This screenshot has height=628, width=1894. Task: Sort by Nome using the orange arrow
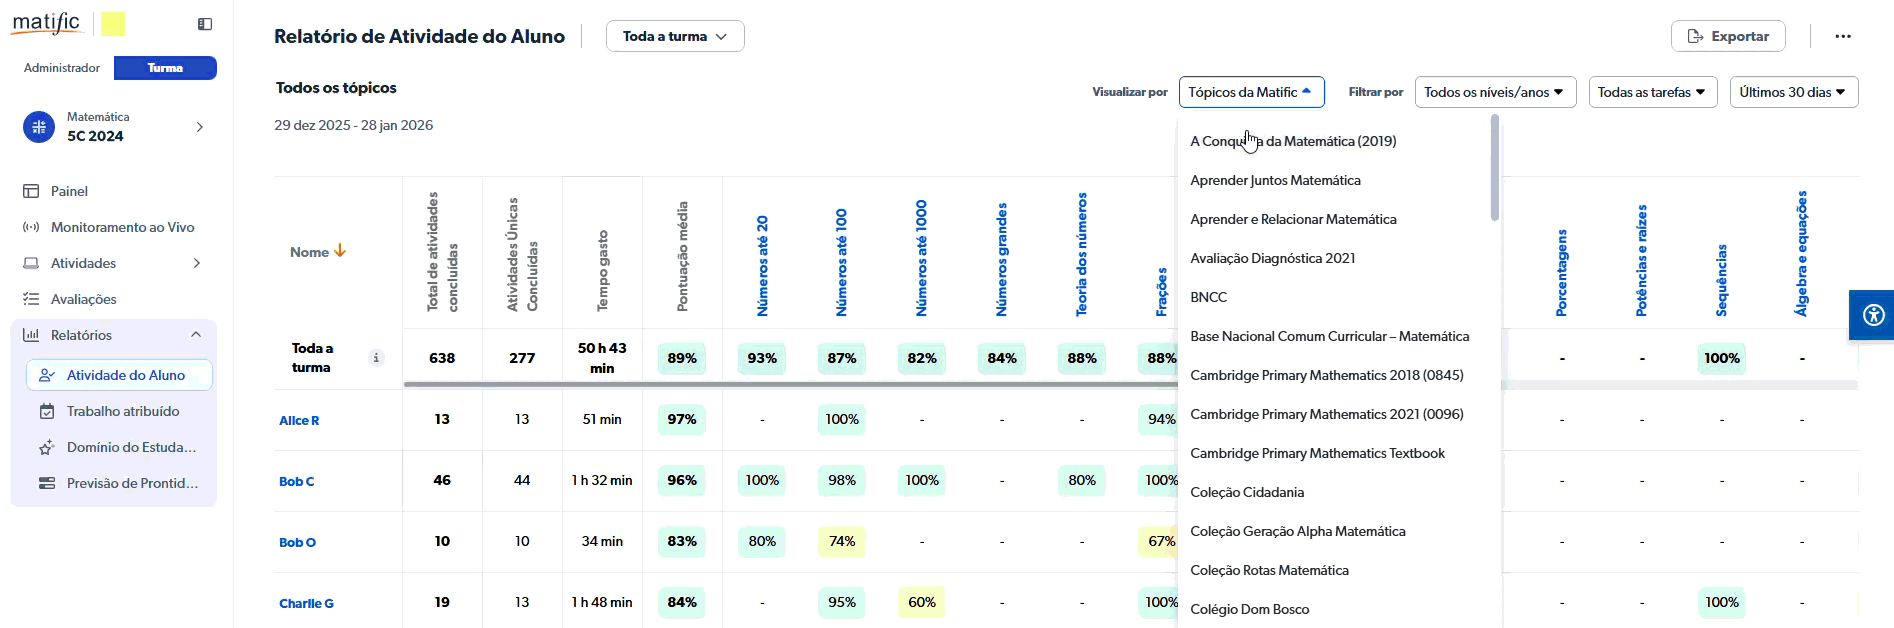[x=341, y=251]
